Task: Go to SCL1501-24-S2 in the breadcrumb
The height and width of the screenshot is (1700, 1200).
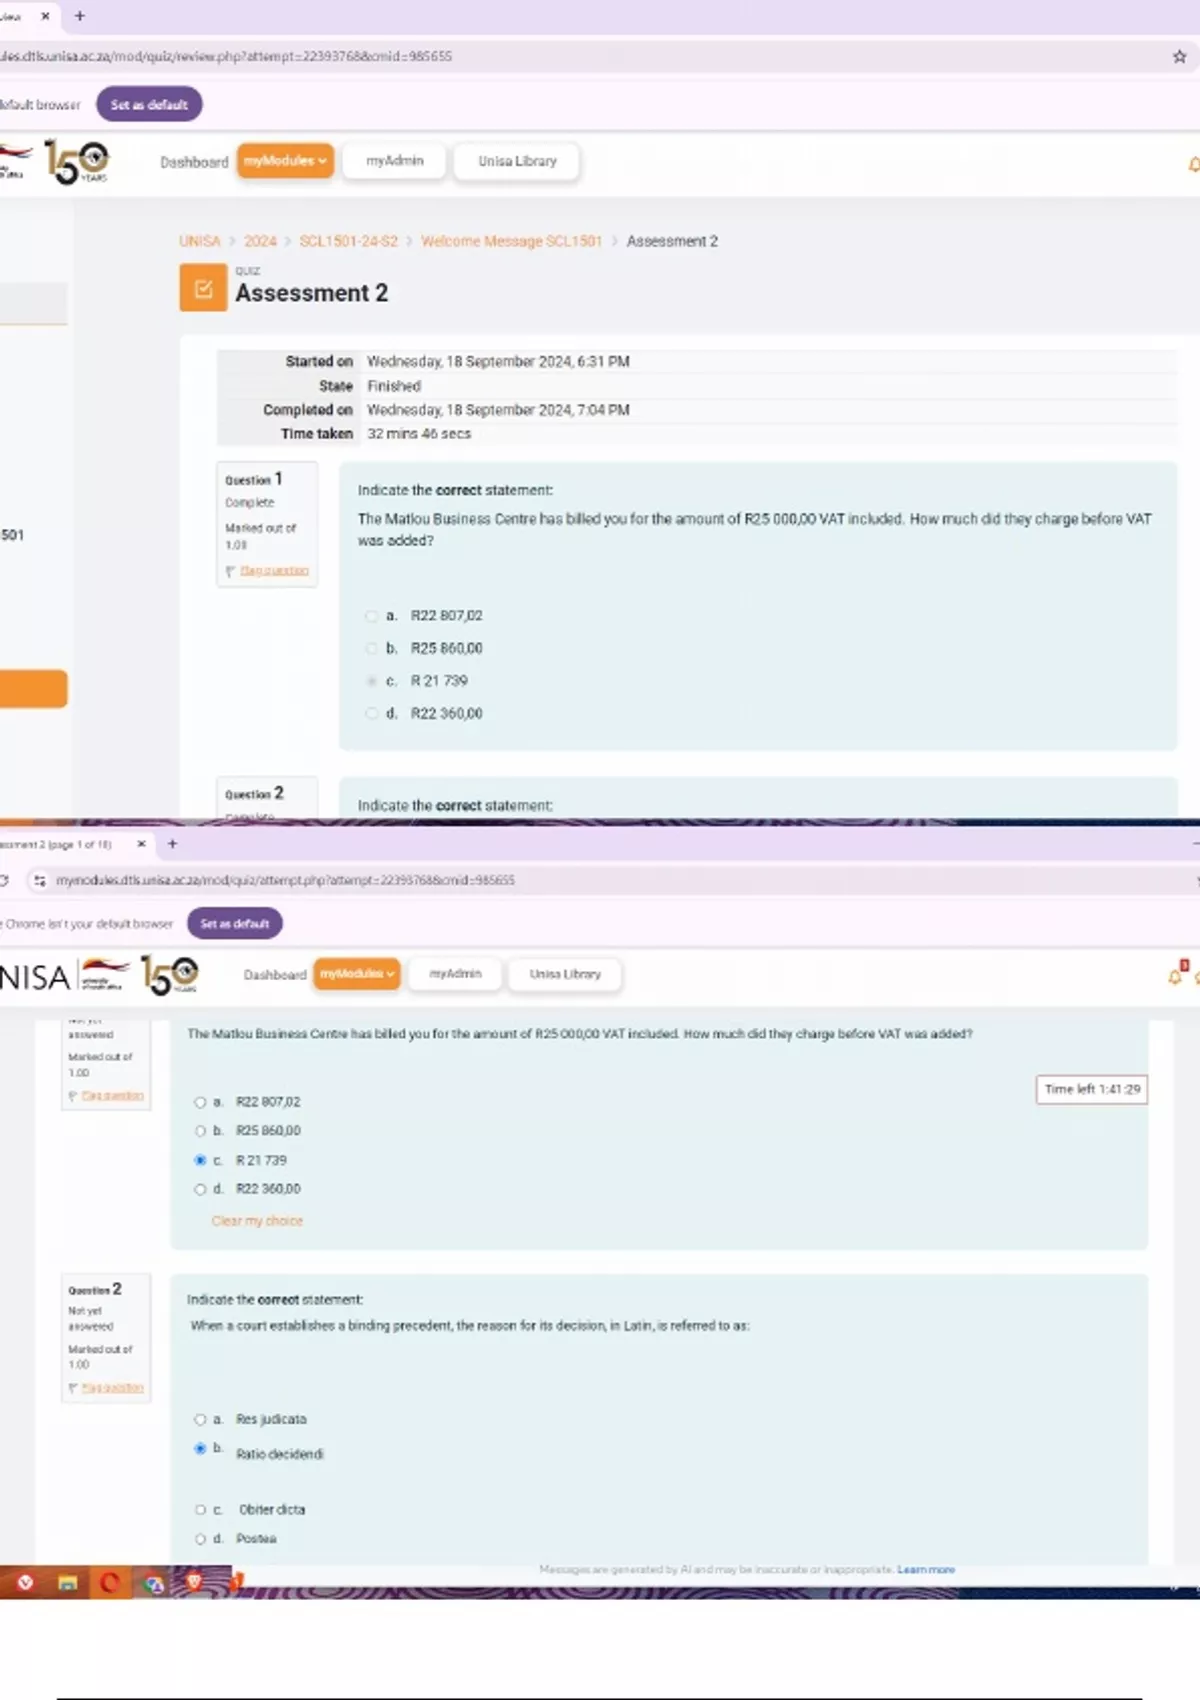Action: click(348, 241)
